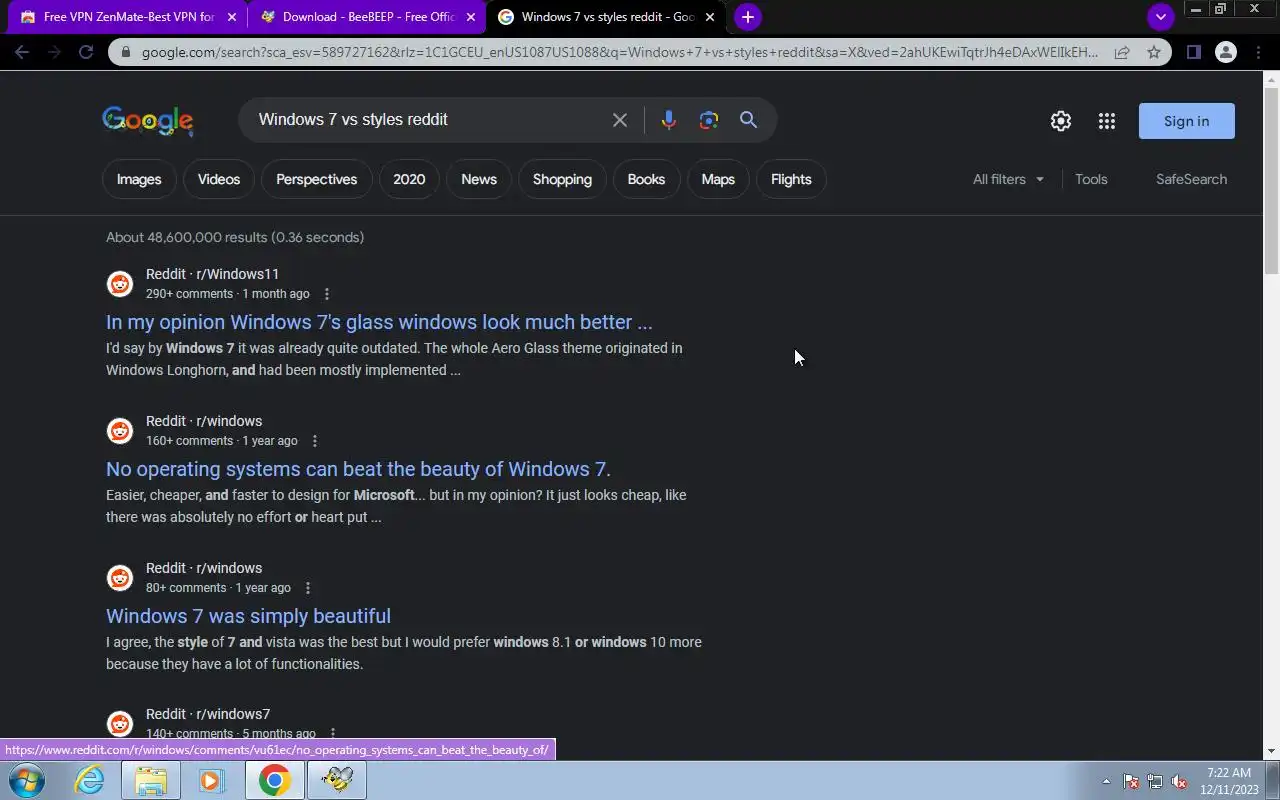
Task: Filter results by News
Action: point(479,179)
